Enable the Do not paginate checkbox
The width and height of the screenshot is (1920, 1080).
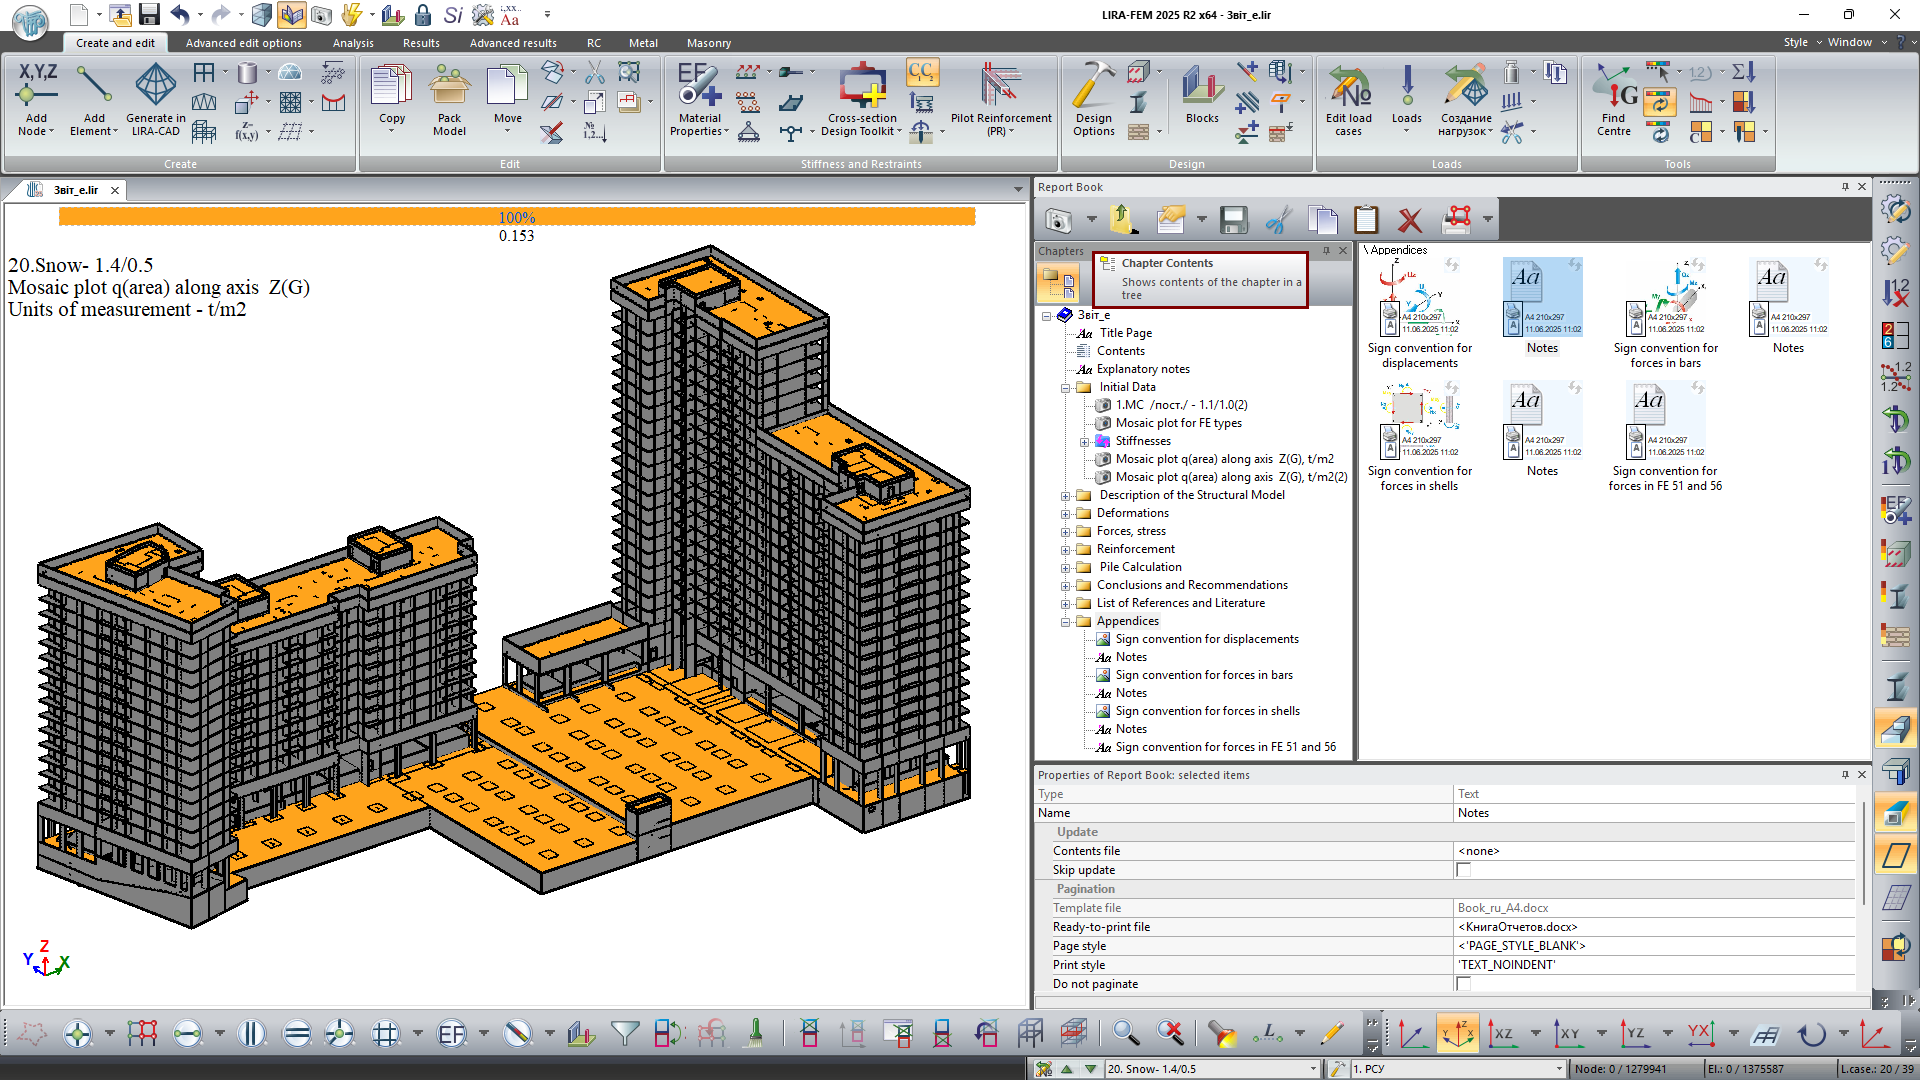click(1464, 984)
